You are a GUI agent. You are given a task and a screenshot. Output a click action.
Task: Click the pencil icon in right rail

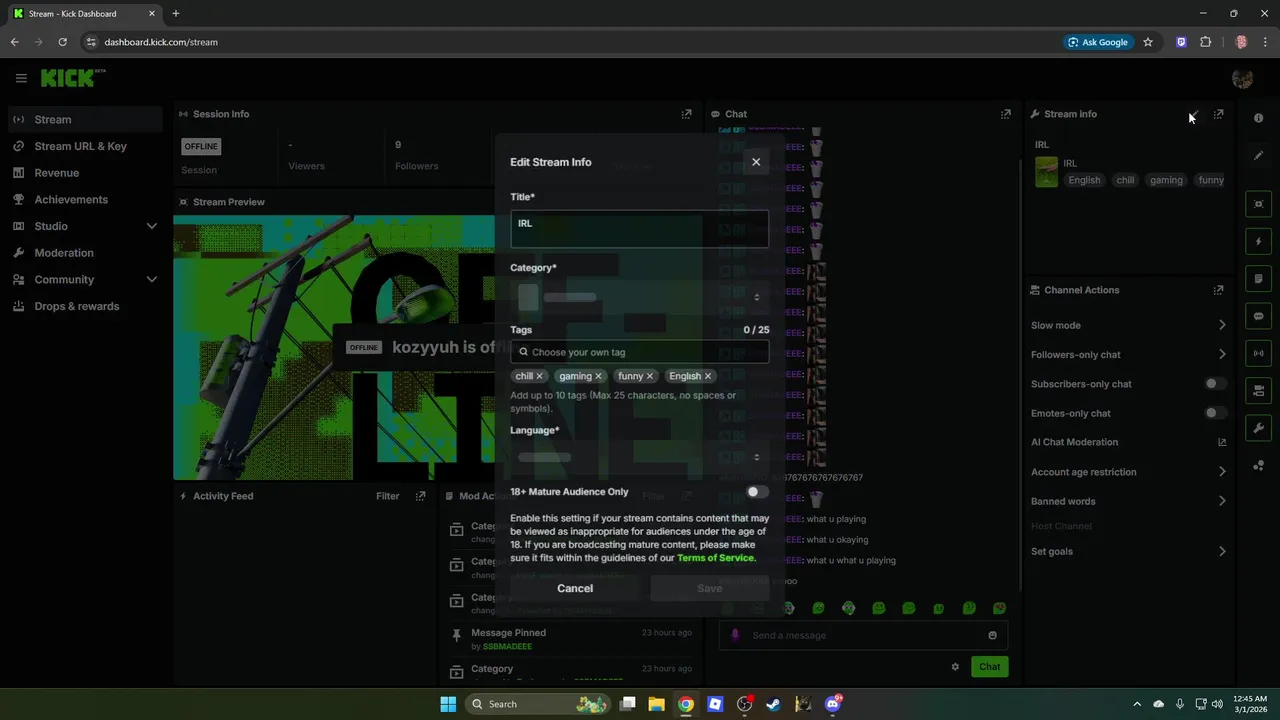click(x=1259, y=155)
